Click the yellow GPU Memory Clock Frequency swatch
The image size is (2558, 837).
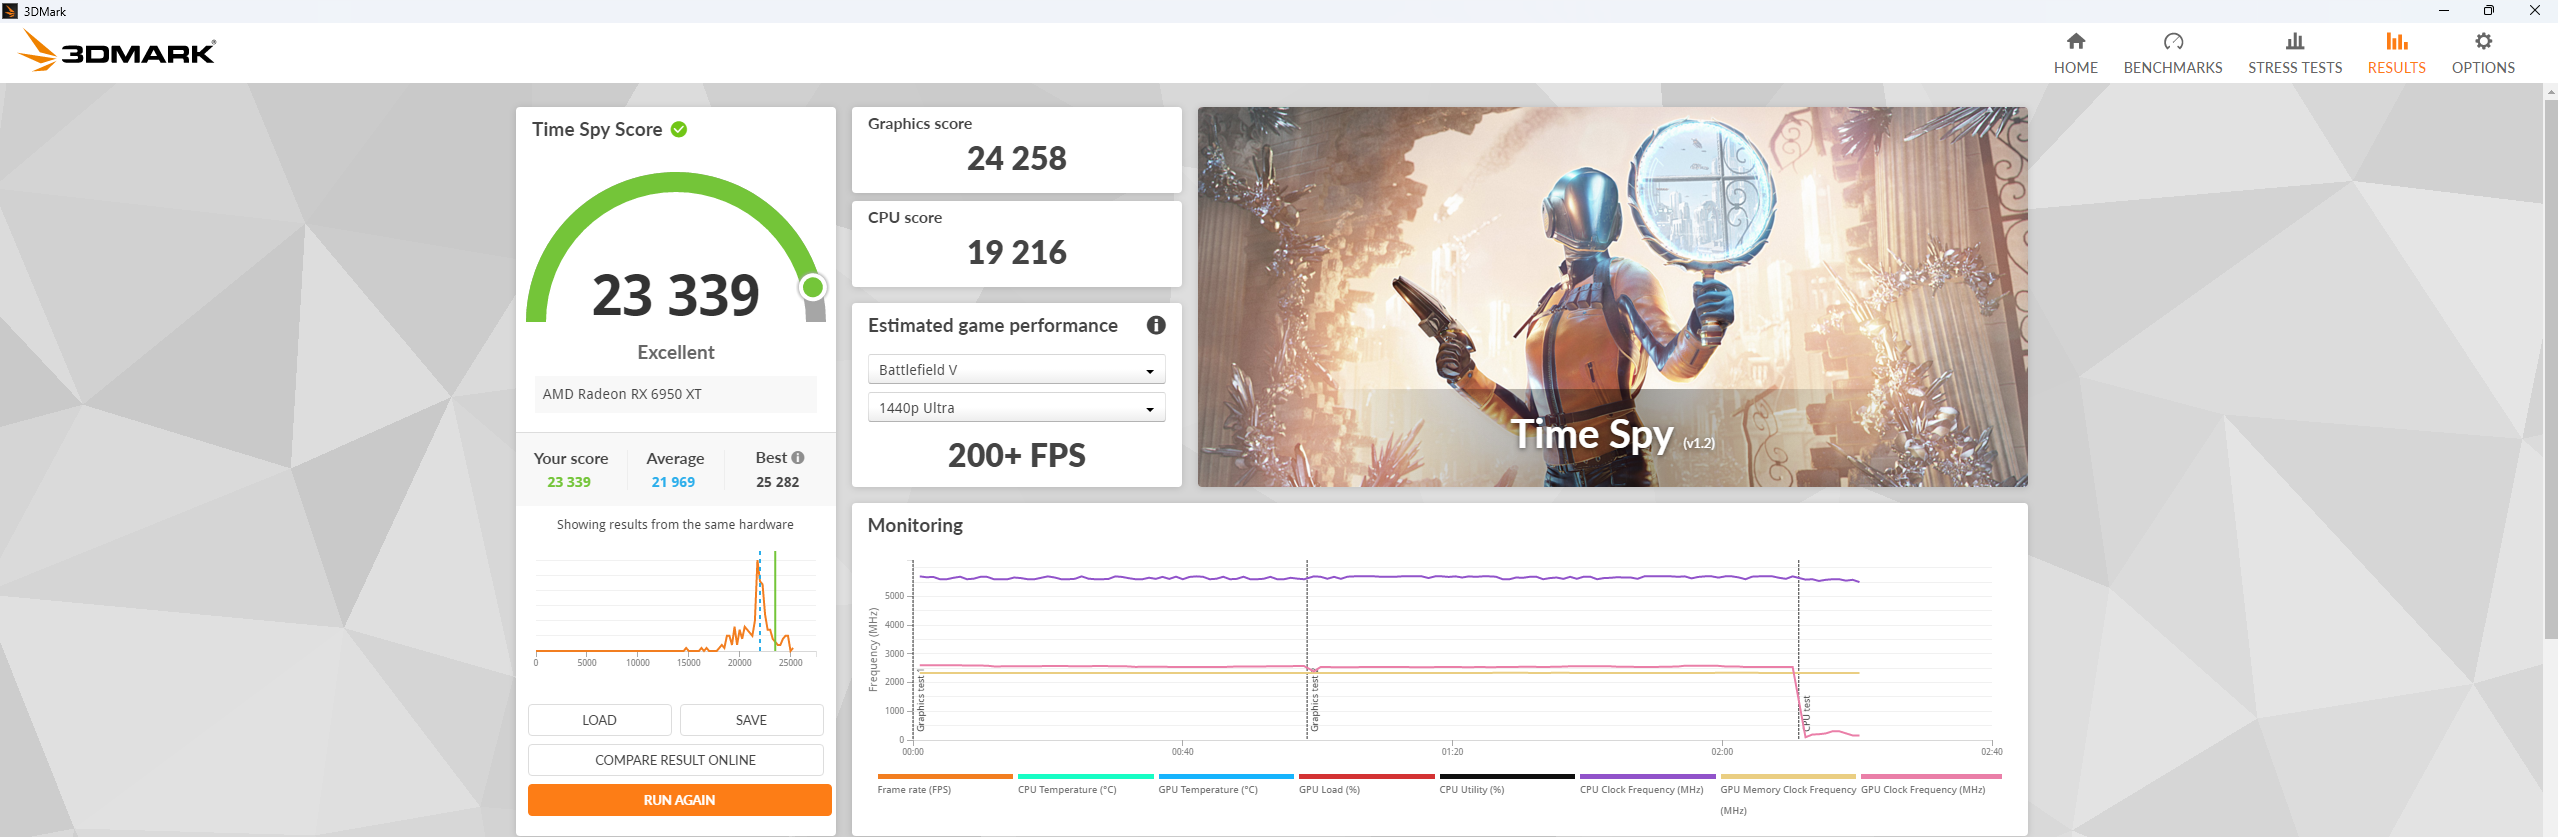(x=1788, y=776)
